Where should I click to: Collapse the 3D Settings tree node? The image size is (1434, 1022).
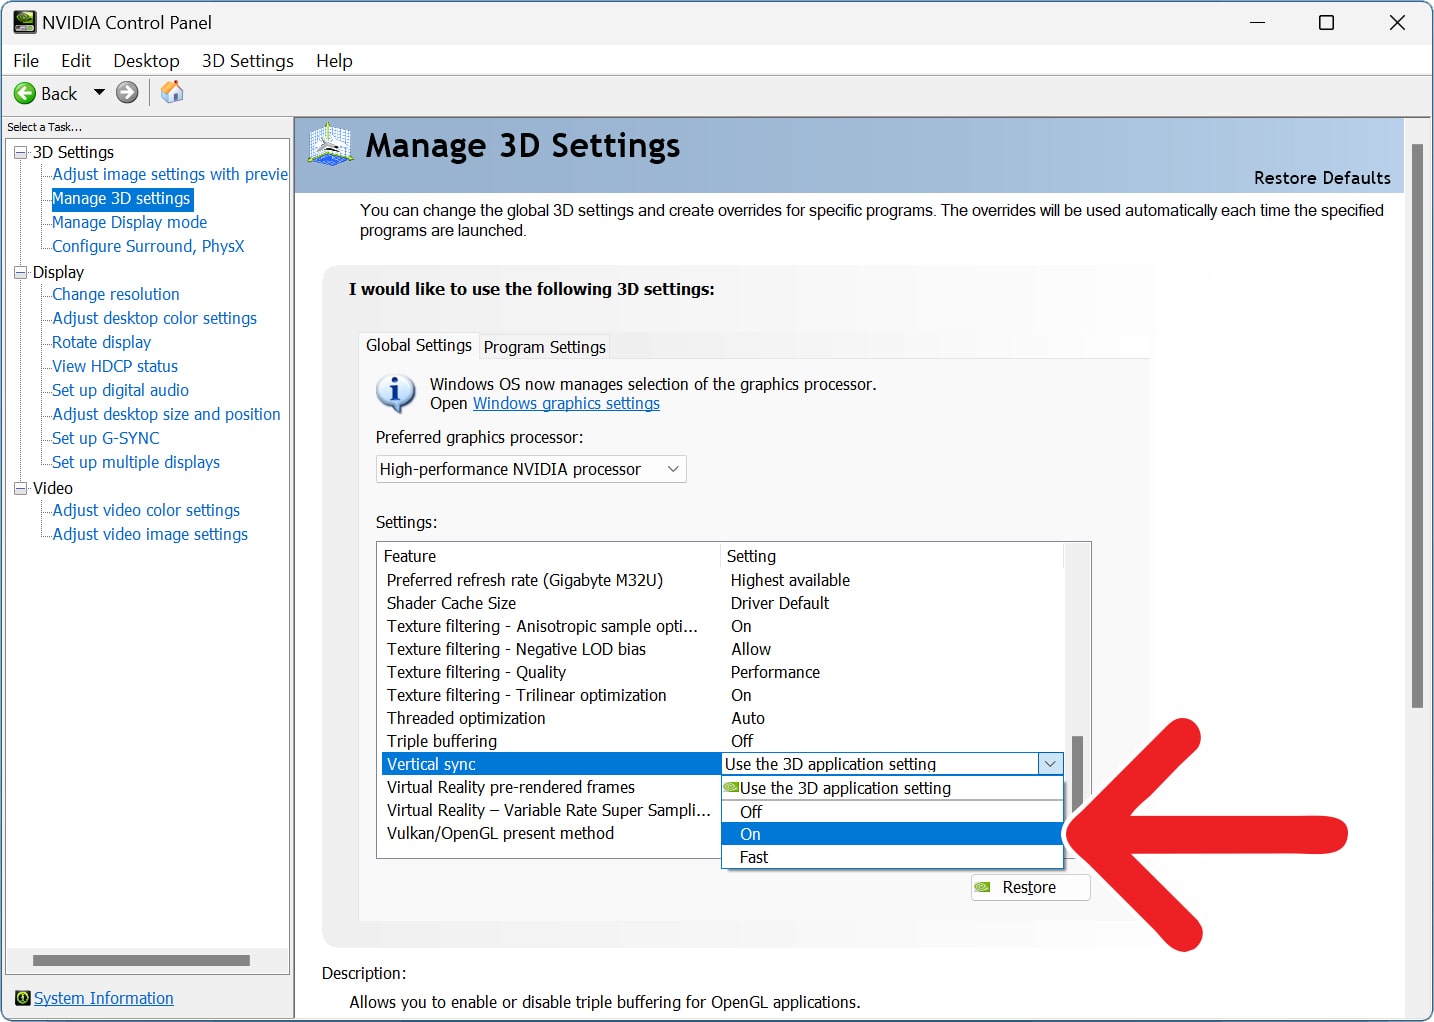click(20, 152)
